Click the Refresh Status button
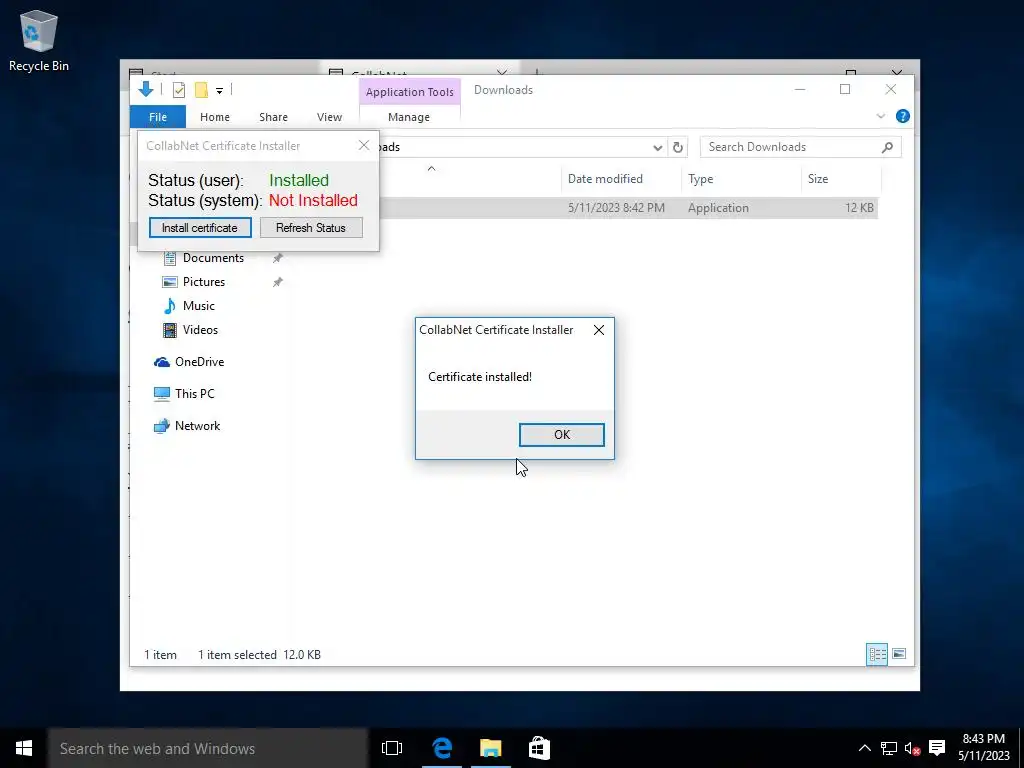This screenshot has height=768, width=1024. (311, 228)
